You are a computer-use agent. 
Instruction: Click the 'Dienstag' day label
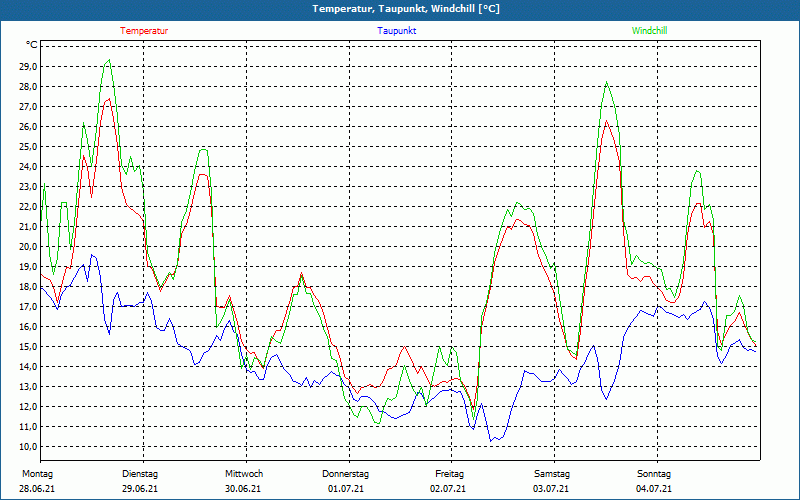[x=140, y=474]
